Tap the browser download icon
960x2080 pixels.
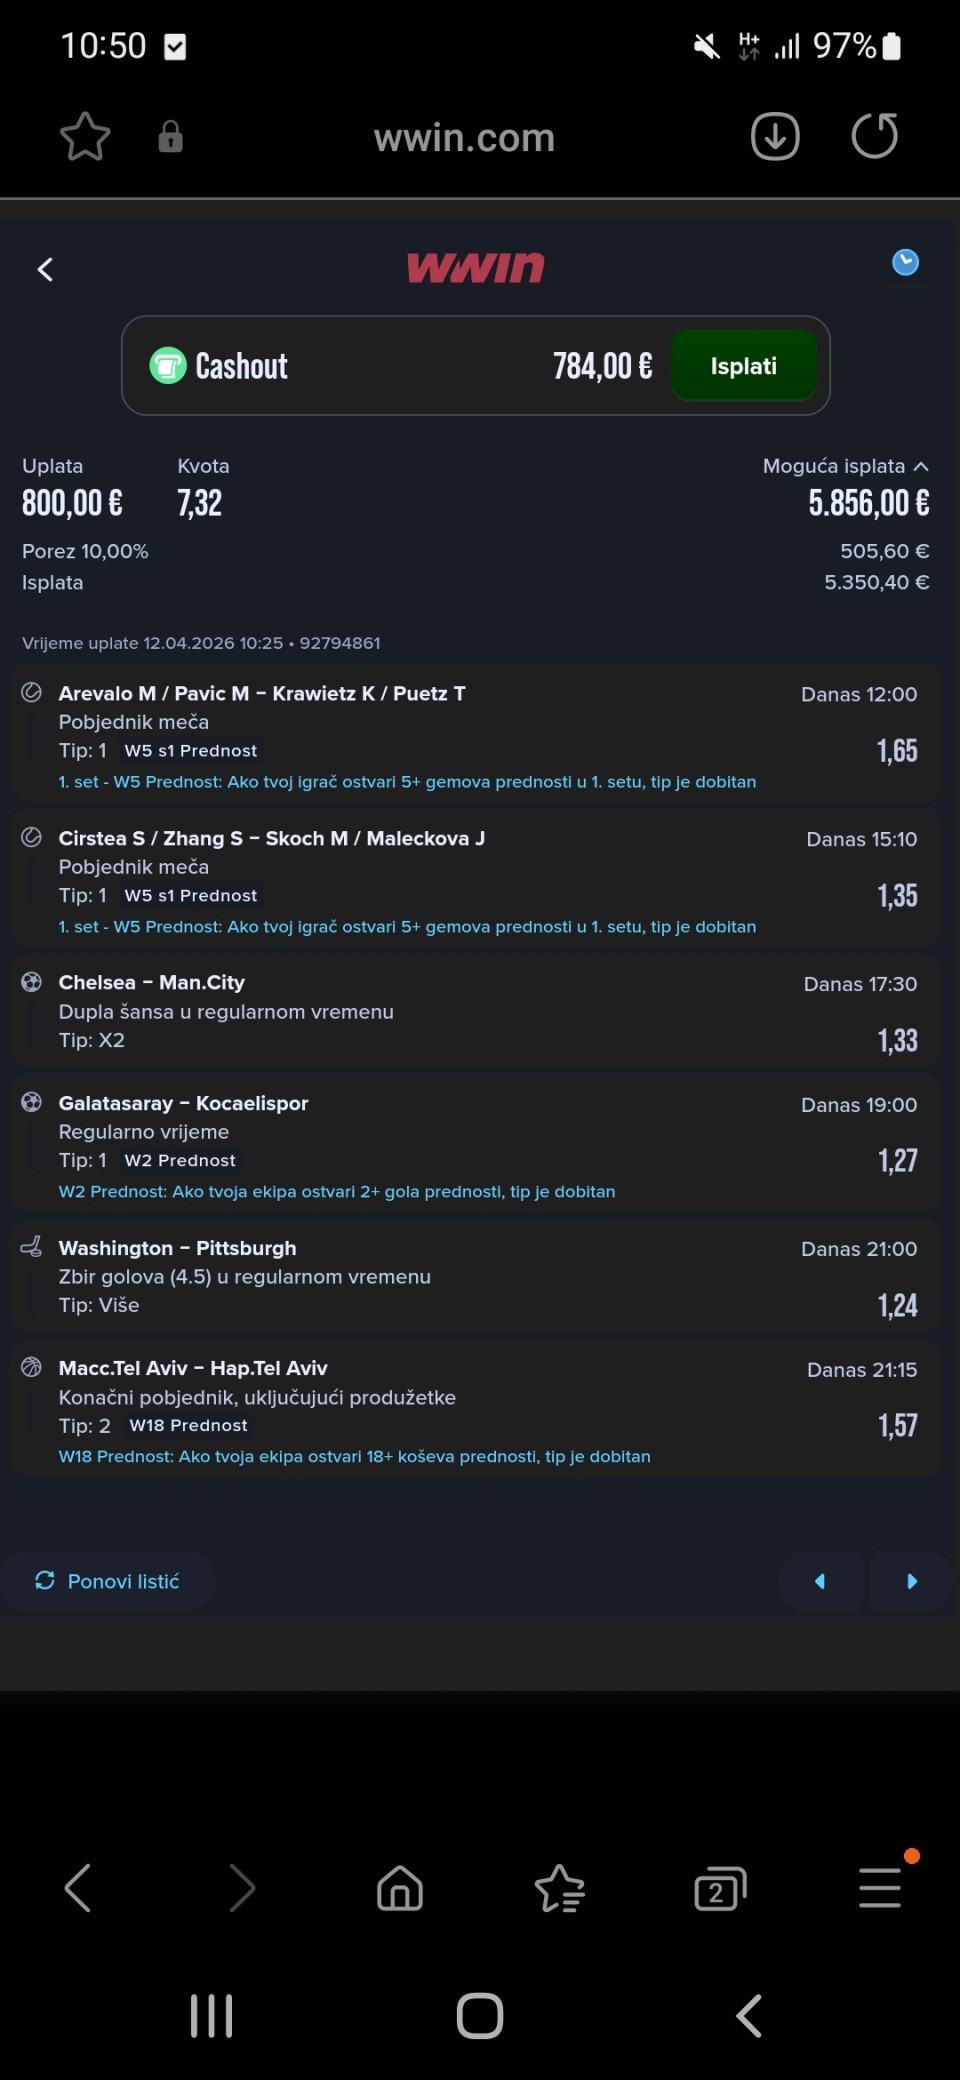pyautogui.click(x=775, y=137)
